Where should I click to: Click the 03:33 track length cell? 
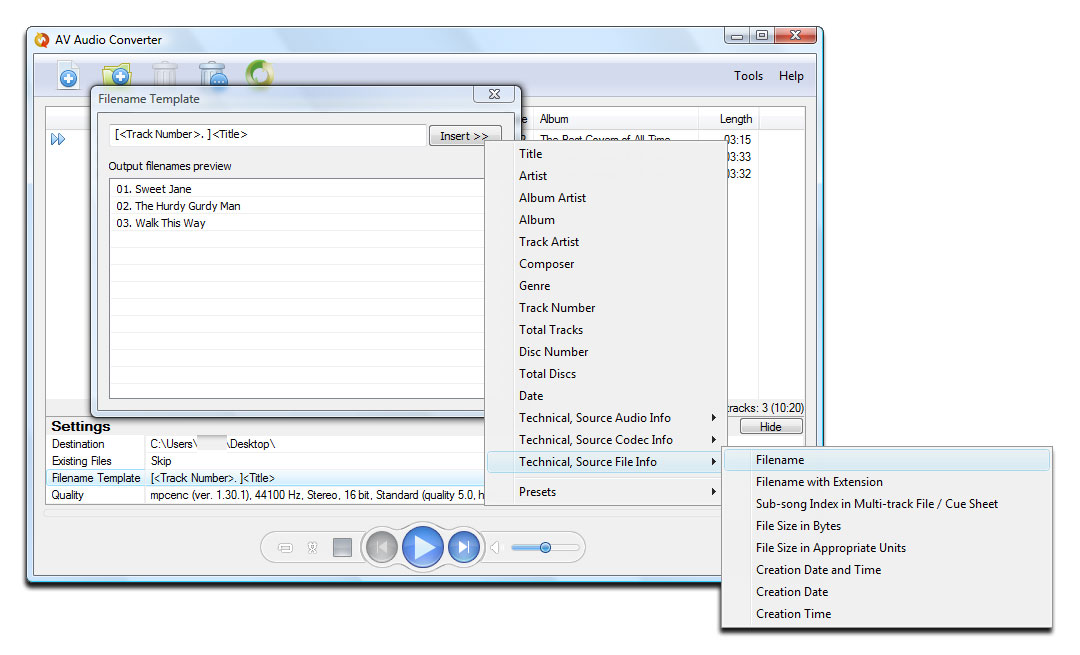pos(739,157)
